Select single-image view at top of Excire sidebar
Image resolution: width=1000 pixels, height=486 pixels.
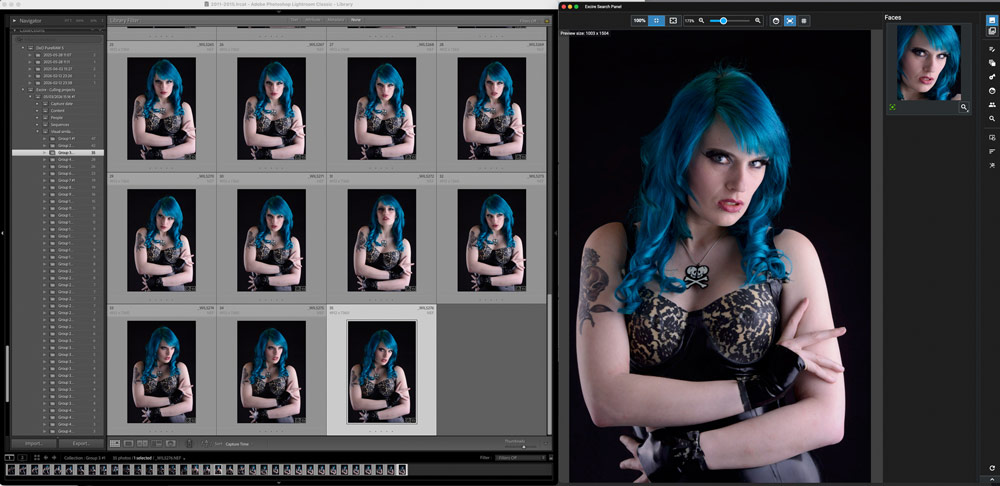point(992,20)
